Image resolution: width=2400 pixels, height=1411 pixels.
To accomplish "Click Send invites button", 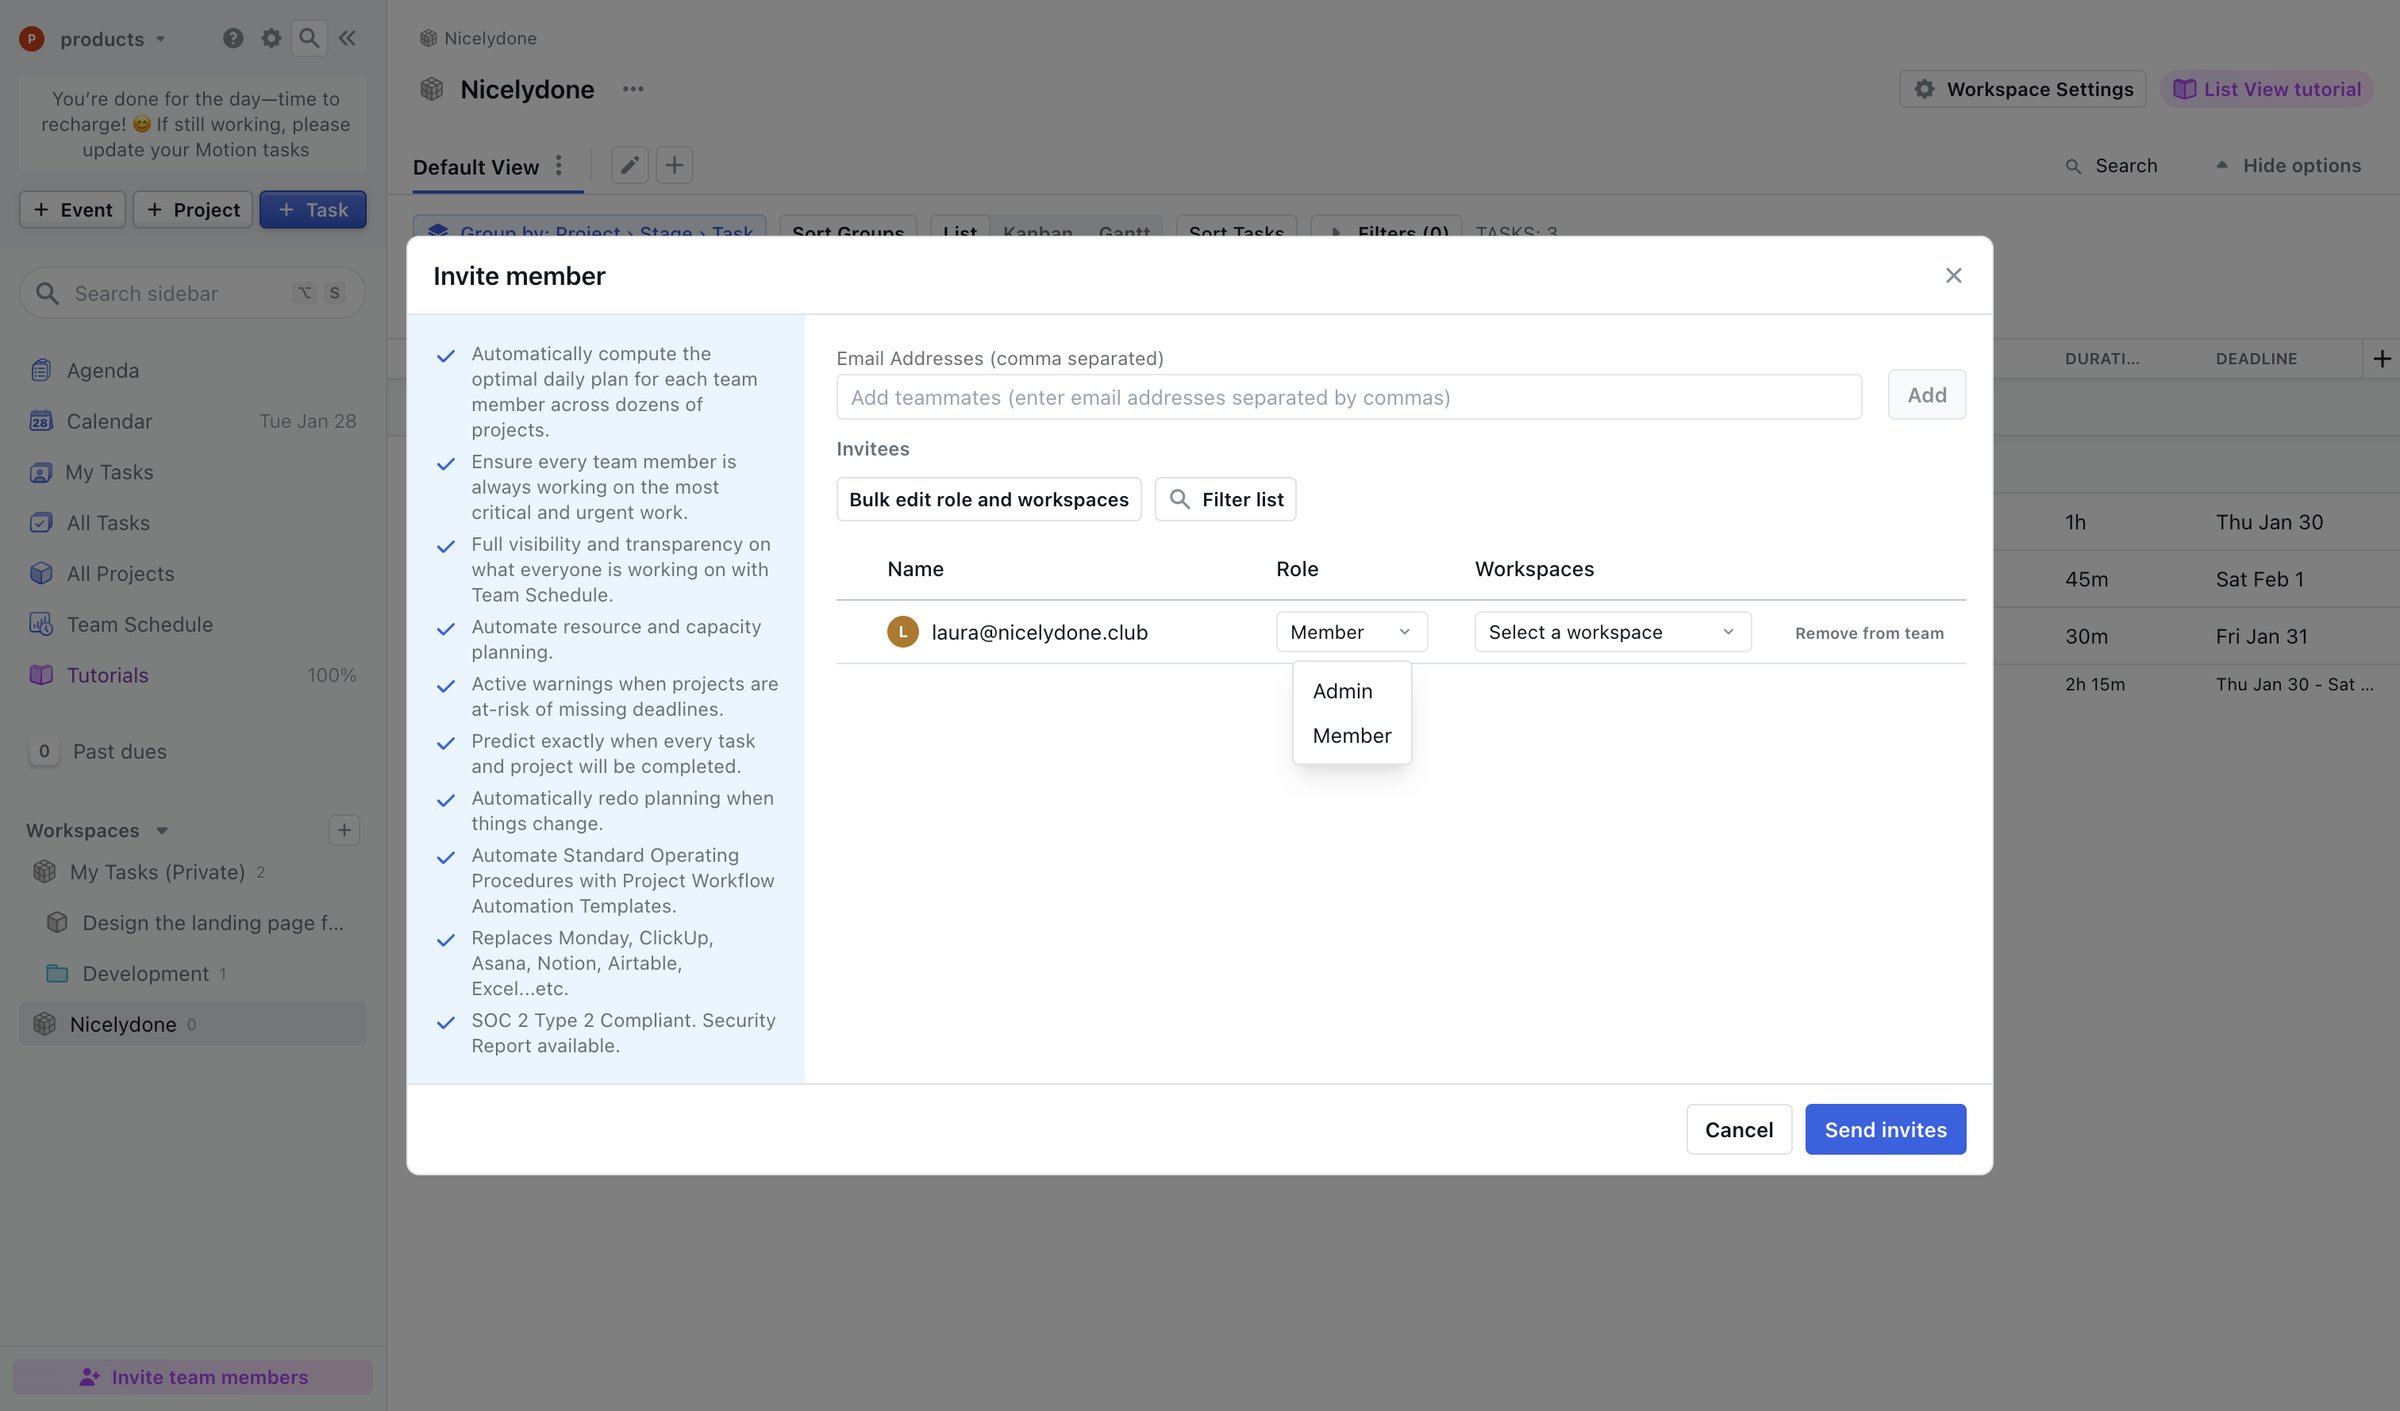I will coord(1885,1129).
